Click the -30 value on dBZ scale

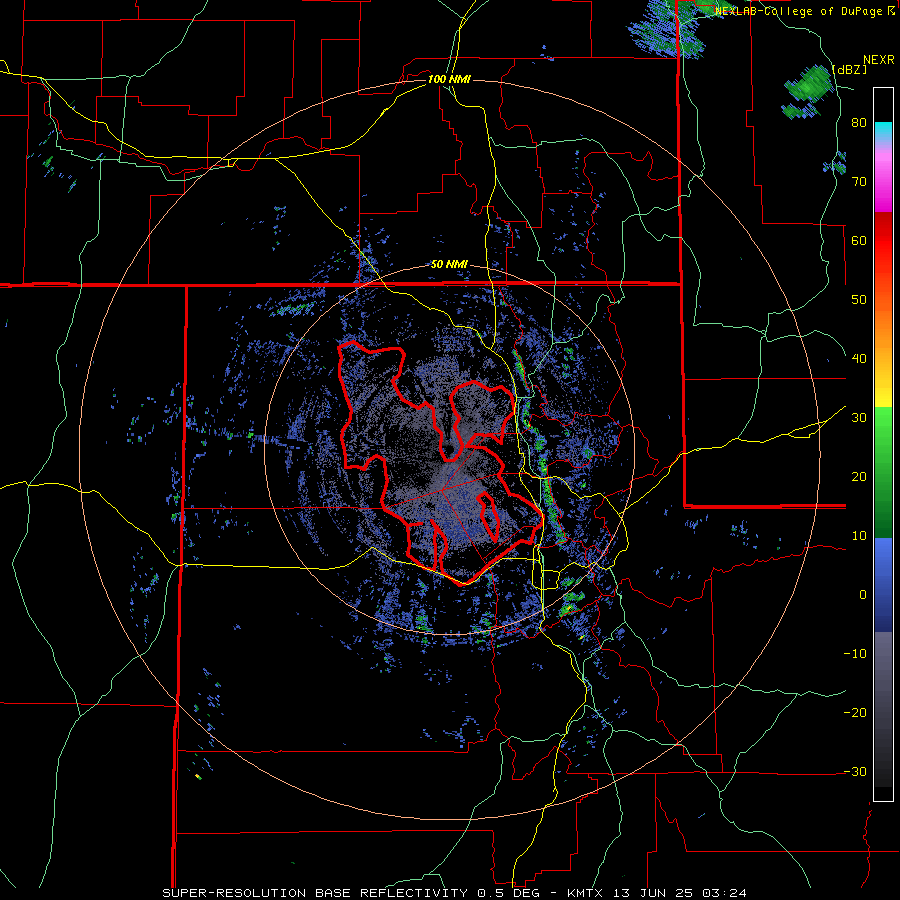(855, 771)
